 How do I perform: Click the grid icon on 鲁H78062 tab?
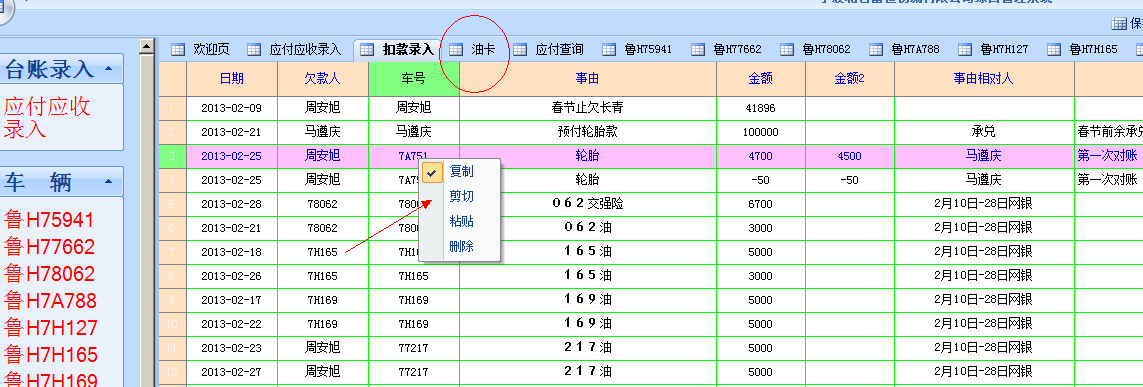(787, 50)
